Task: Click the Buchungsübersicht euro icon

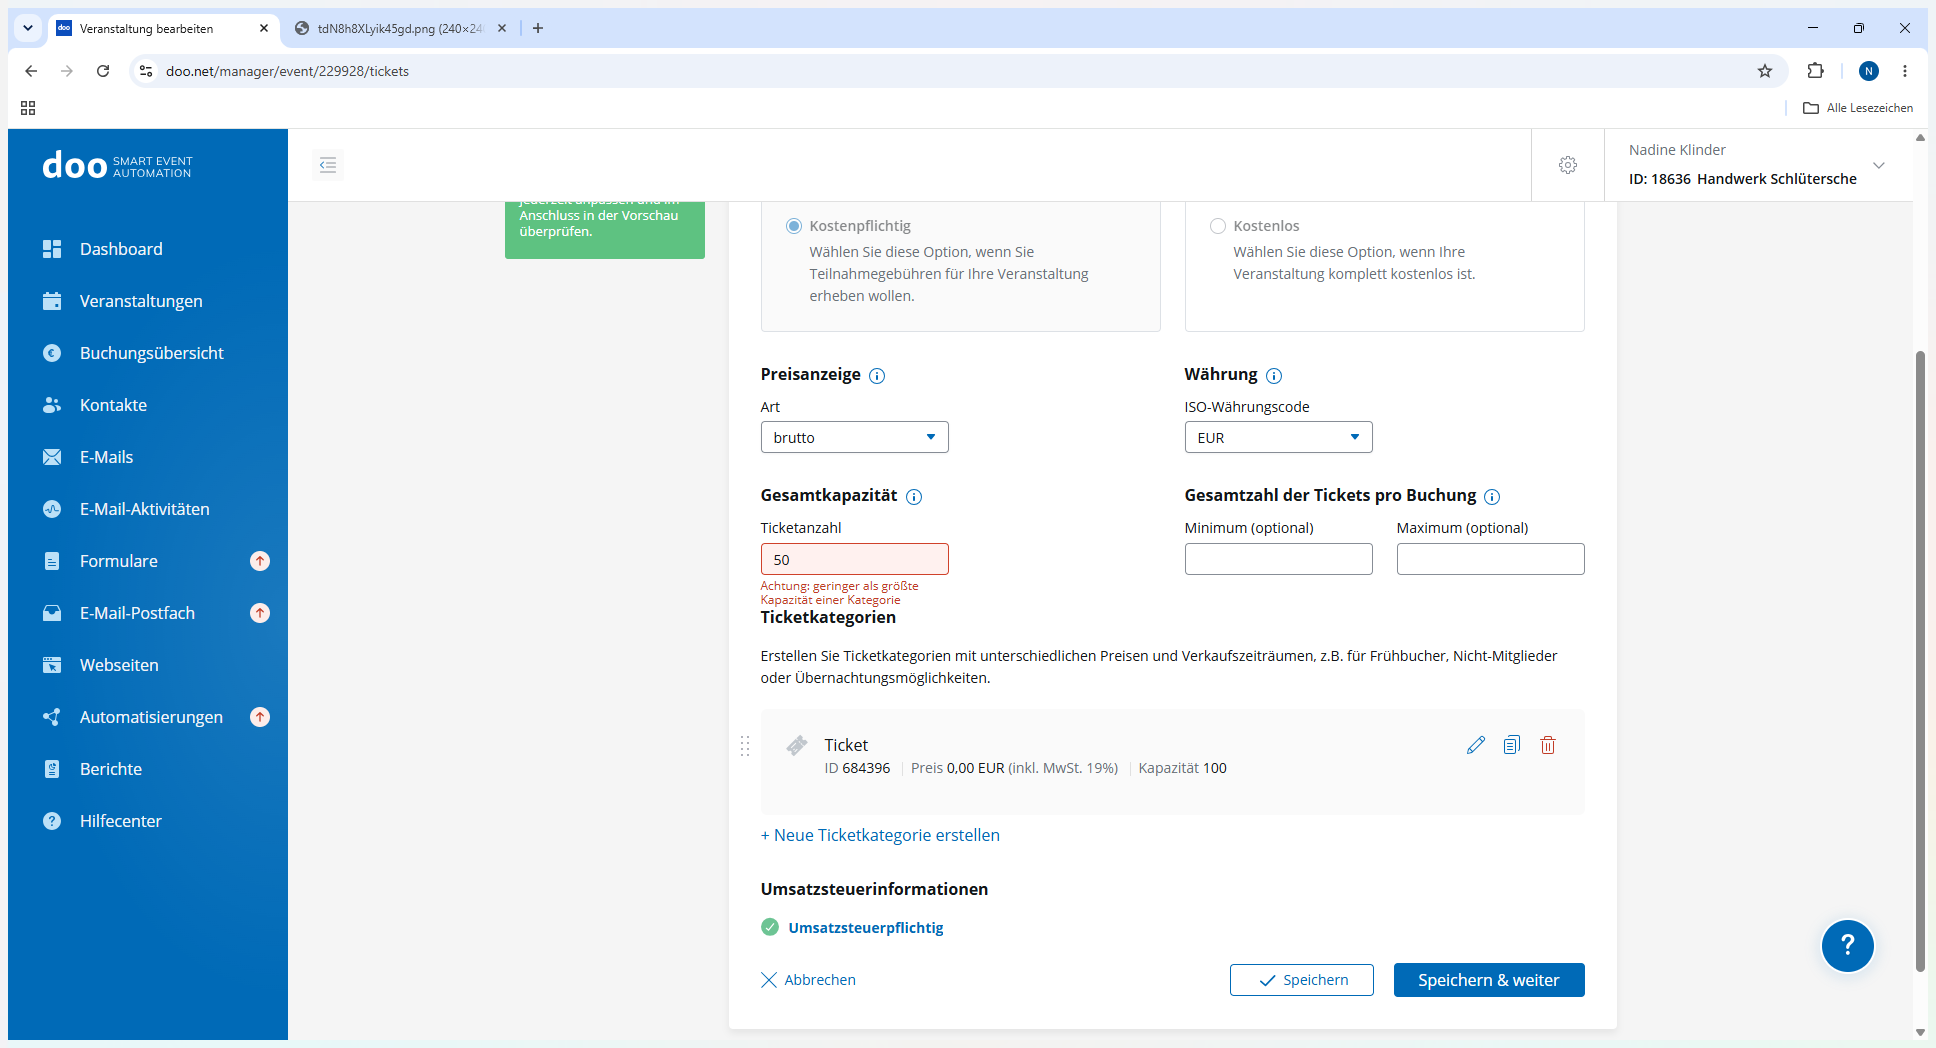Action: [52, 353]
